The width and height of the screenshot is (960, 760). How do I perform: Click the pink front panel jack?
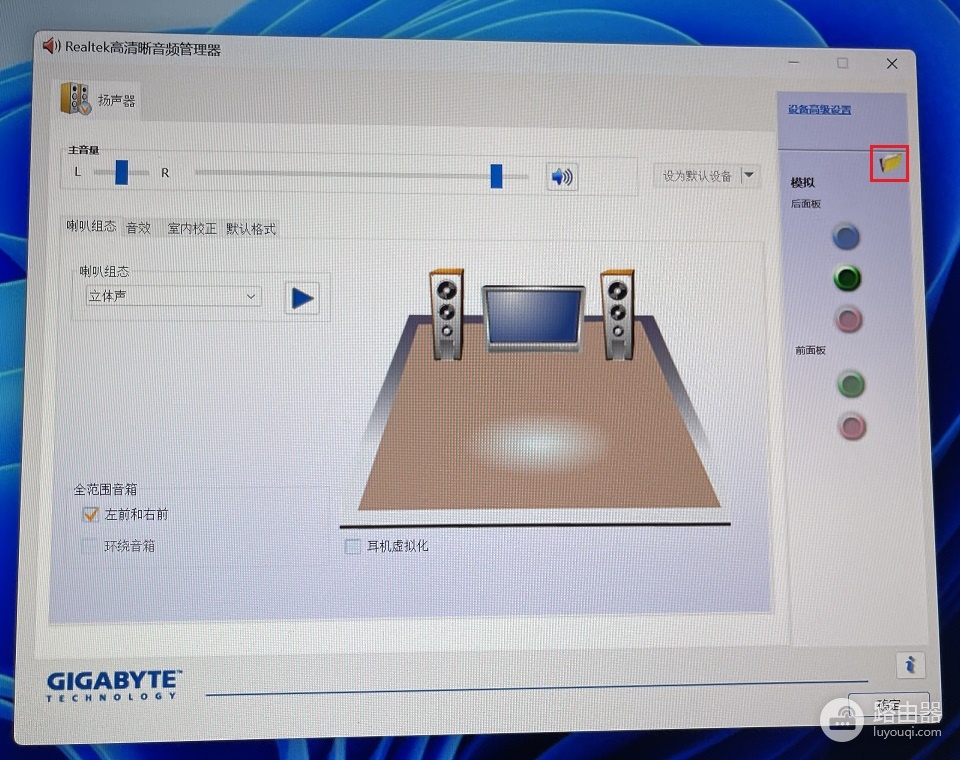tap(852, 426)
